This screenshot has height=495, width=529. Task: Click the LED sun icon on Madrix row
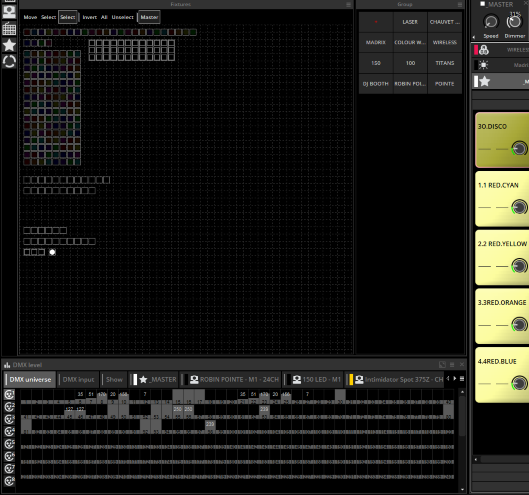click(483, 65)
